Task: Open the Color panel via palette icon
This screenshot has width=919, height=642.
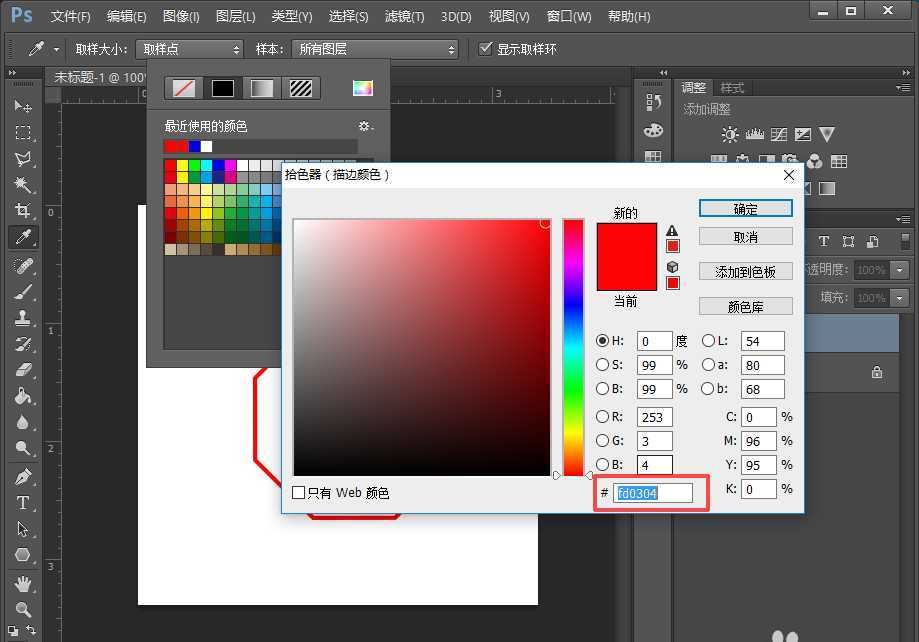Action: [x=653, y=130]
